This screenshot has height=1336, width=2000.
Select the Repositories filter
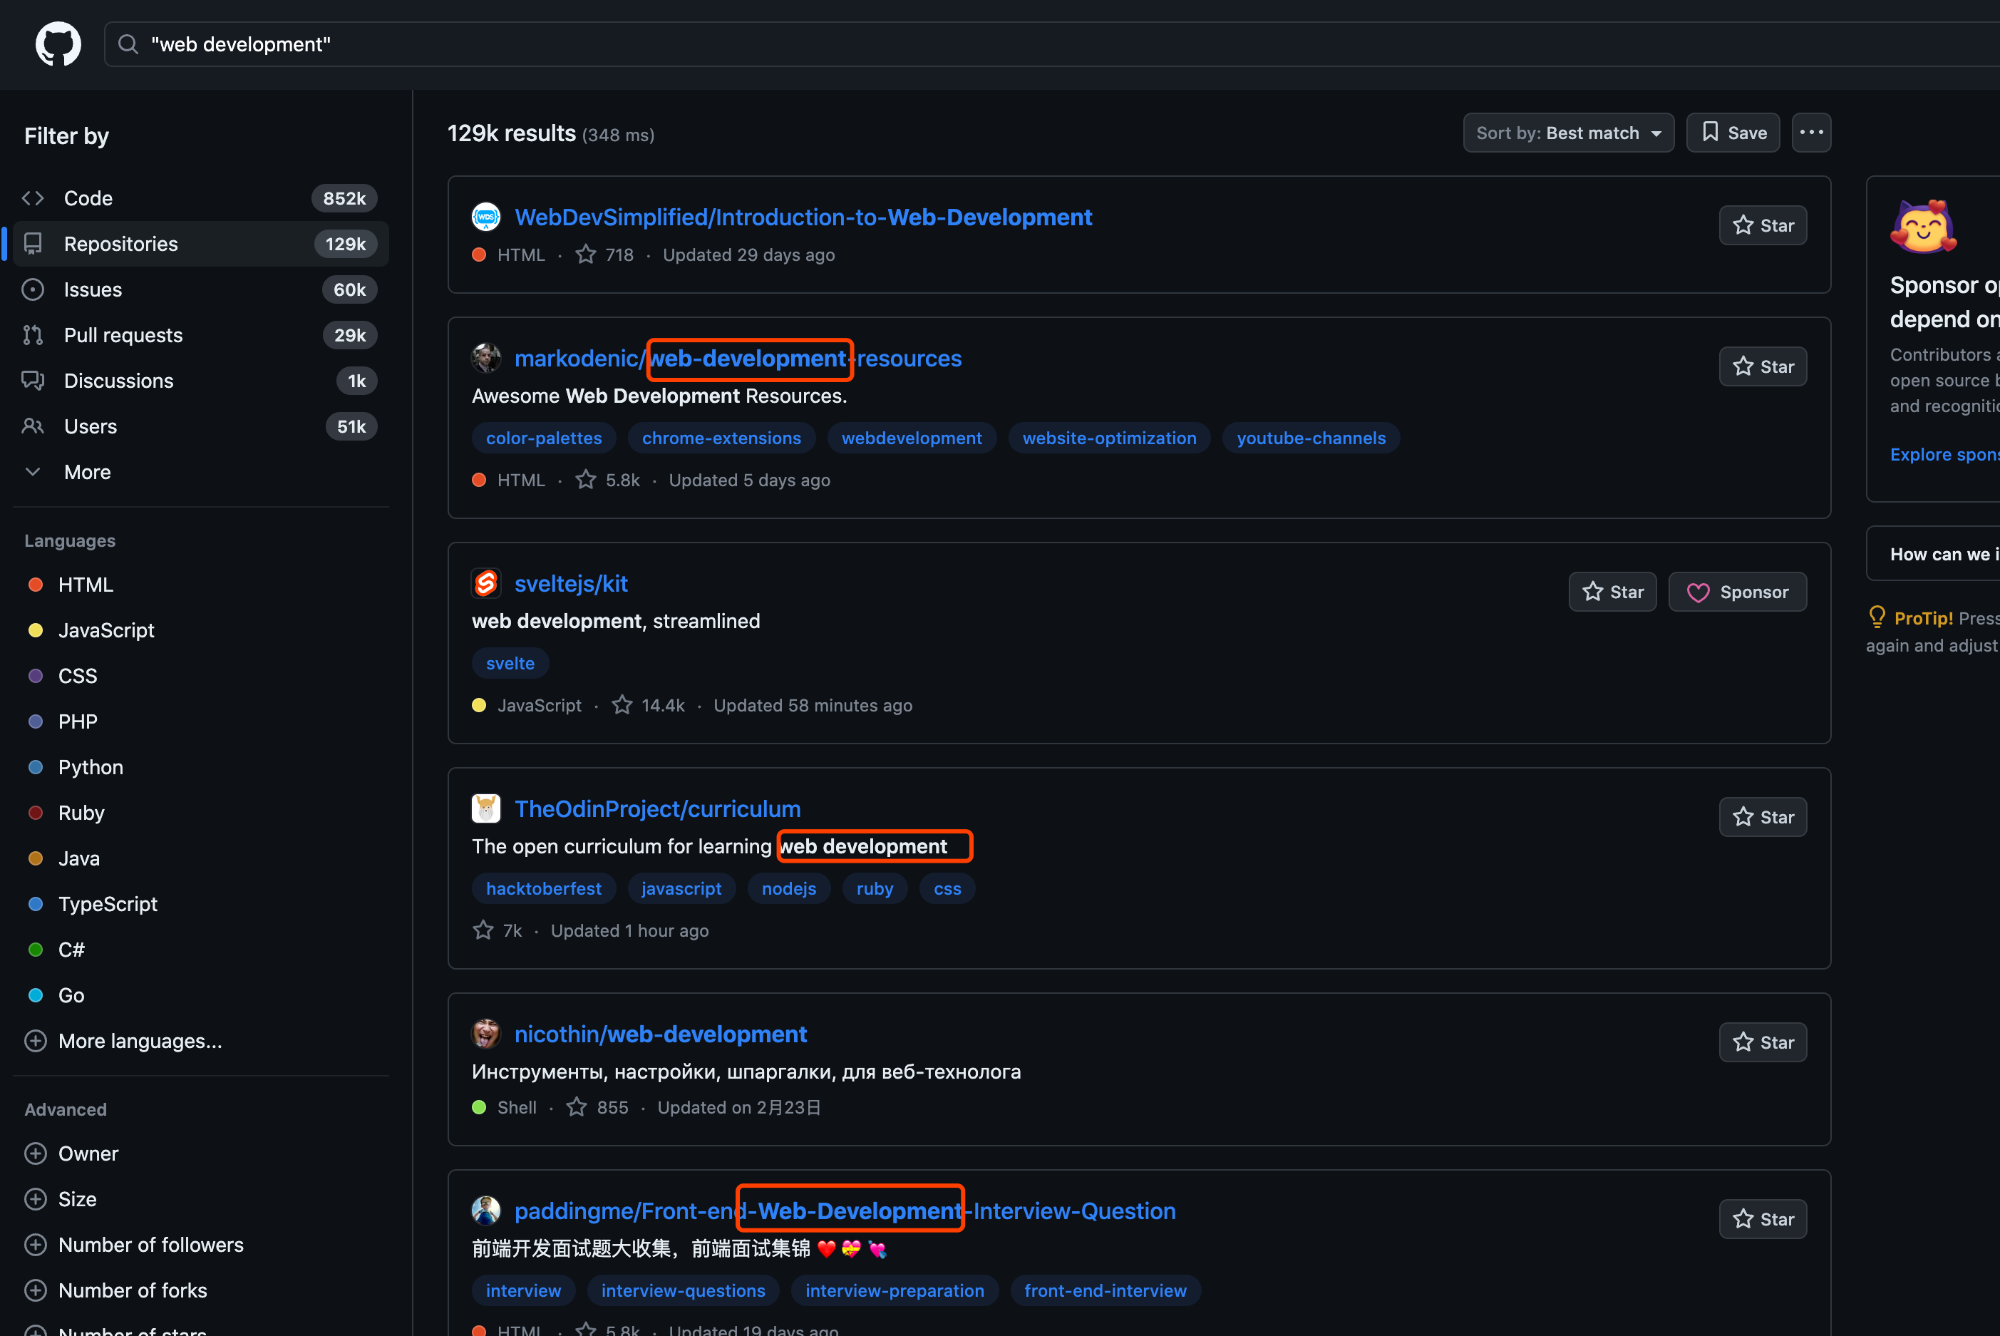[200, 244]
